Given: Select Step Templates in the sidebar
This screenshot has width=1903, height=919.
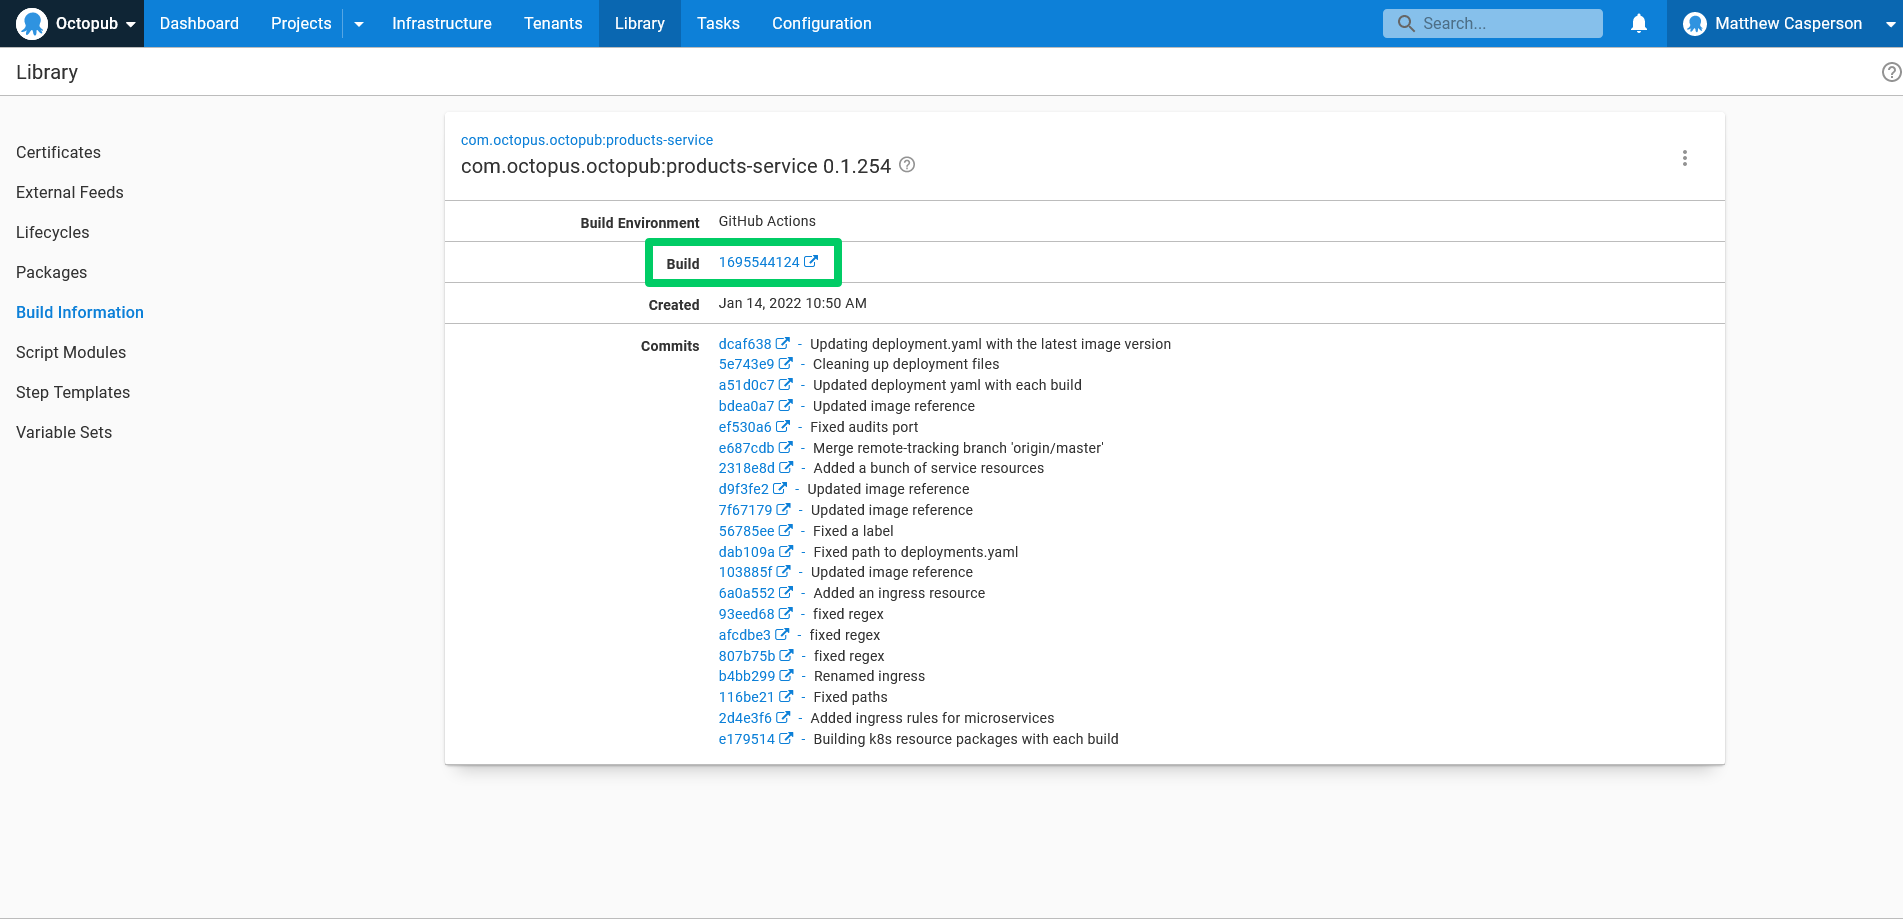Looking at the screenshot, I should click(73, 392).
